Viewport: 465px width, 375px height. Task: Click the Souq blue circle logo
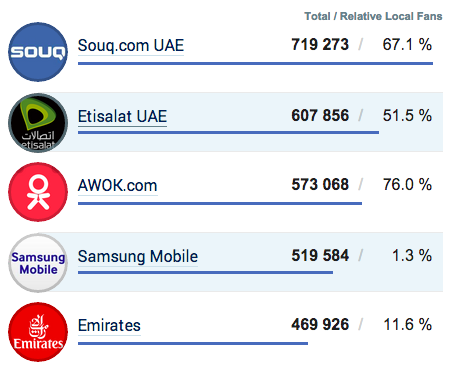click(38, 52)
